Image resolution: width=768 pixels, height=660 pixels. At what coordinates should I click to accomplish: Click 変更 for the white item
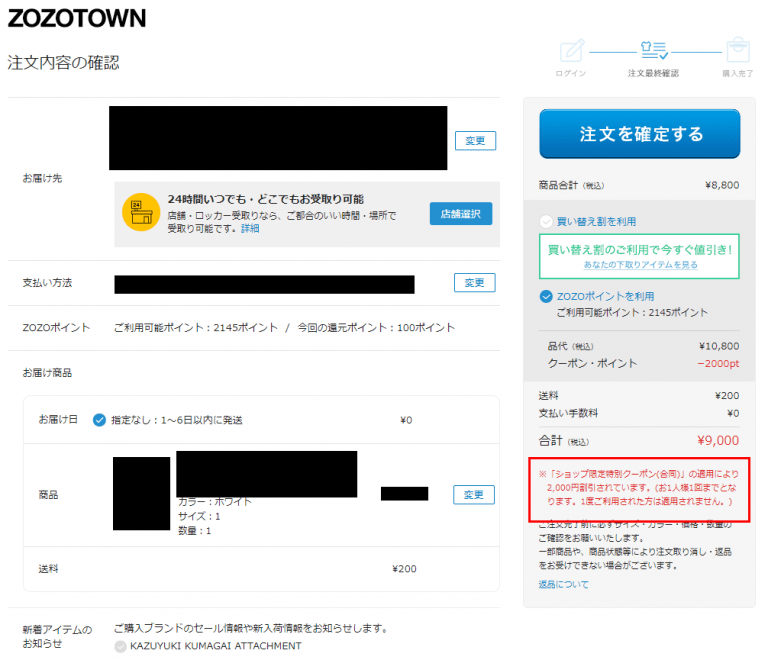(474, 495)
